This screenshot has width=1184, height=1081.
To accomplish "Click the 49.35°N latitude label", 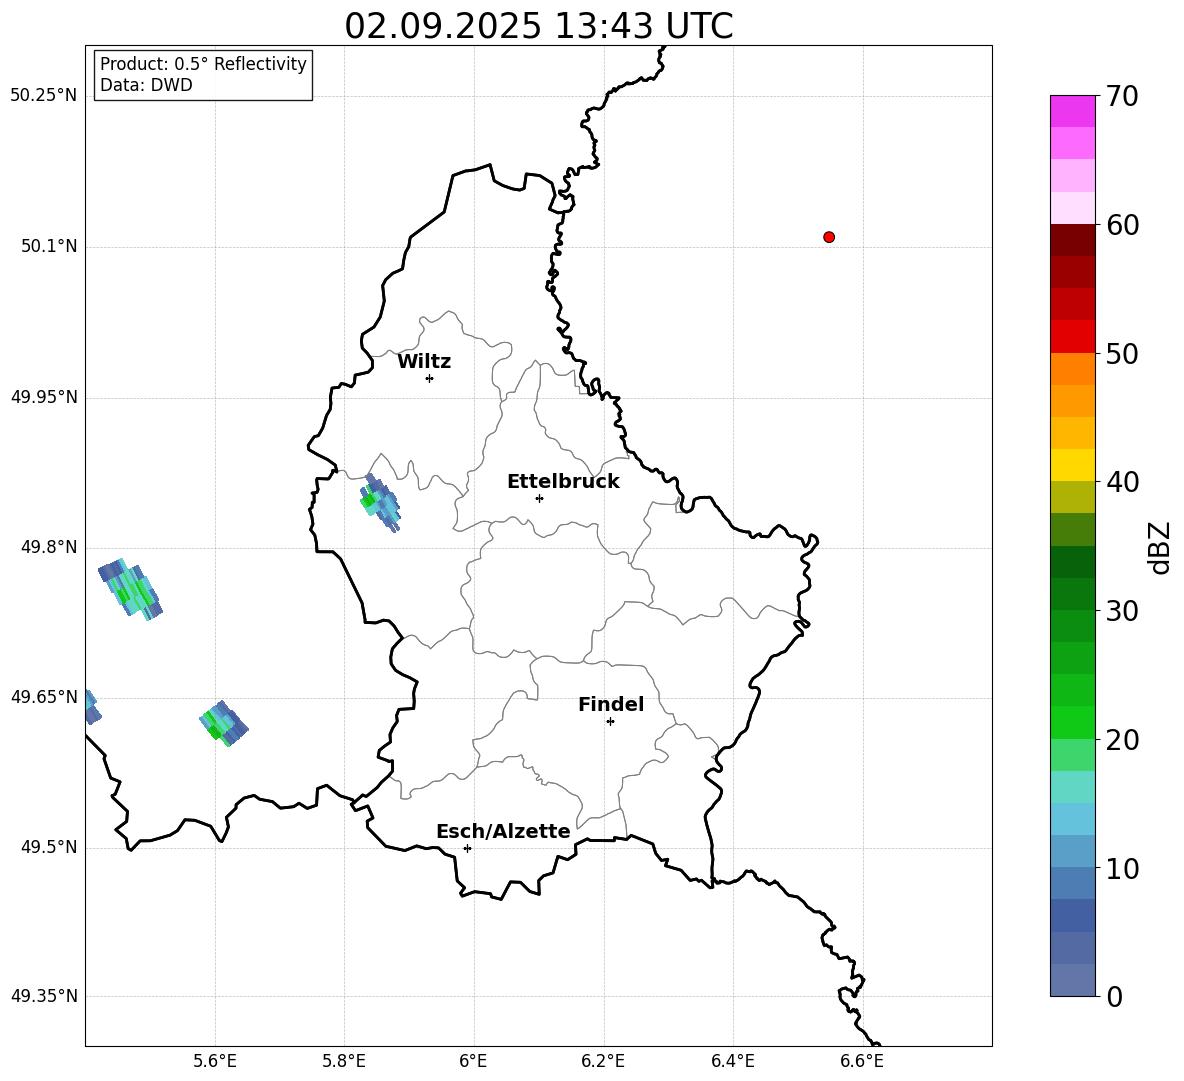I will 43,997.
